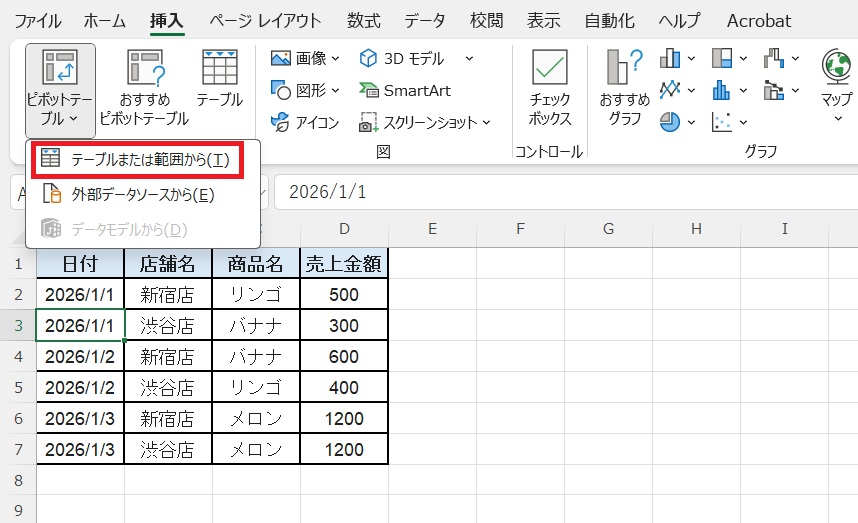Click the column chart icon
The height and width of the screenshot is (523, 858).
[670, 58]
